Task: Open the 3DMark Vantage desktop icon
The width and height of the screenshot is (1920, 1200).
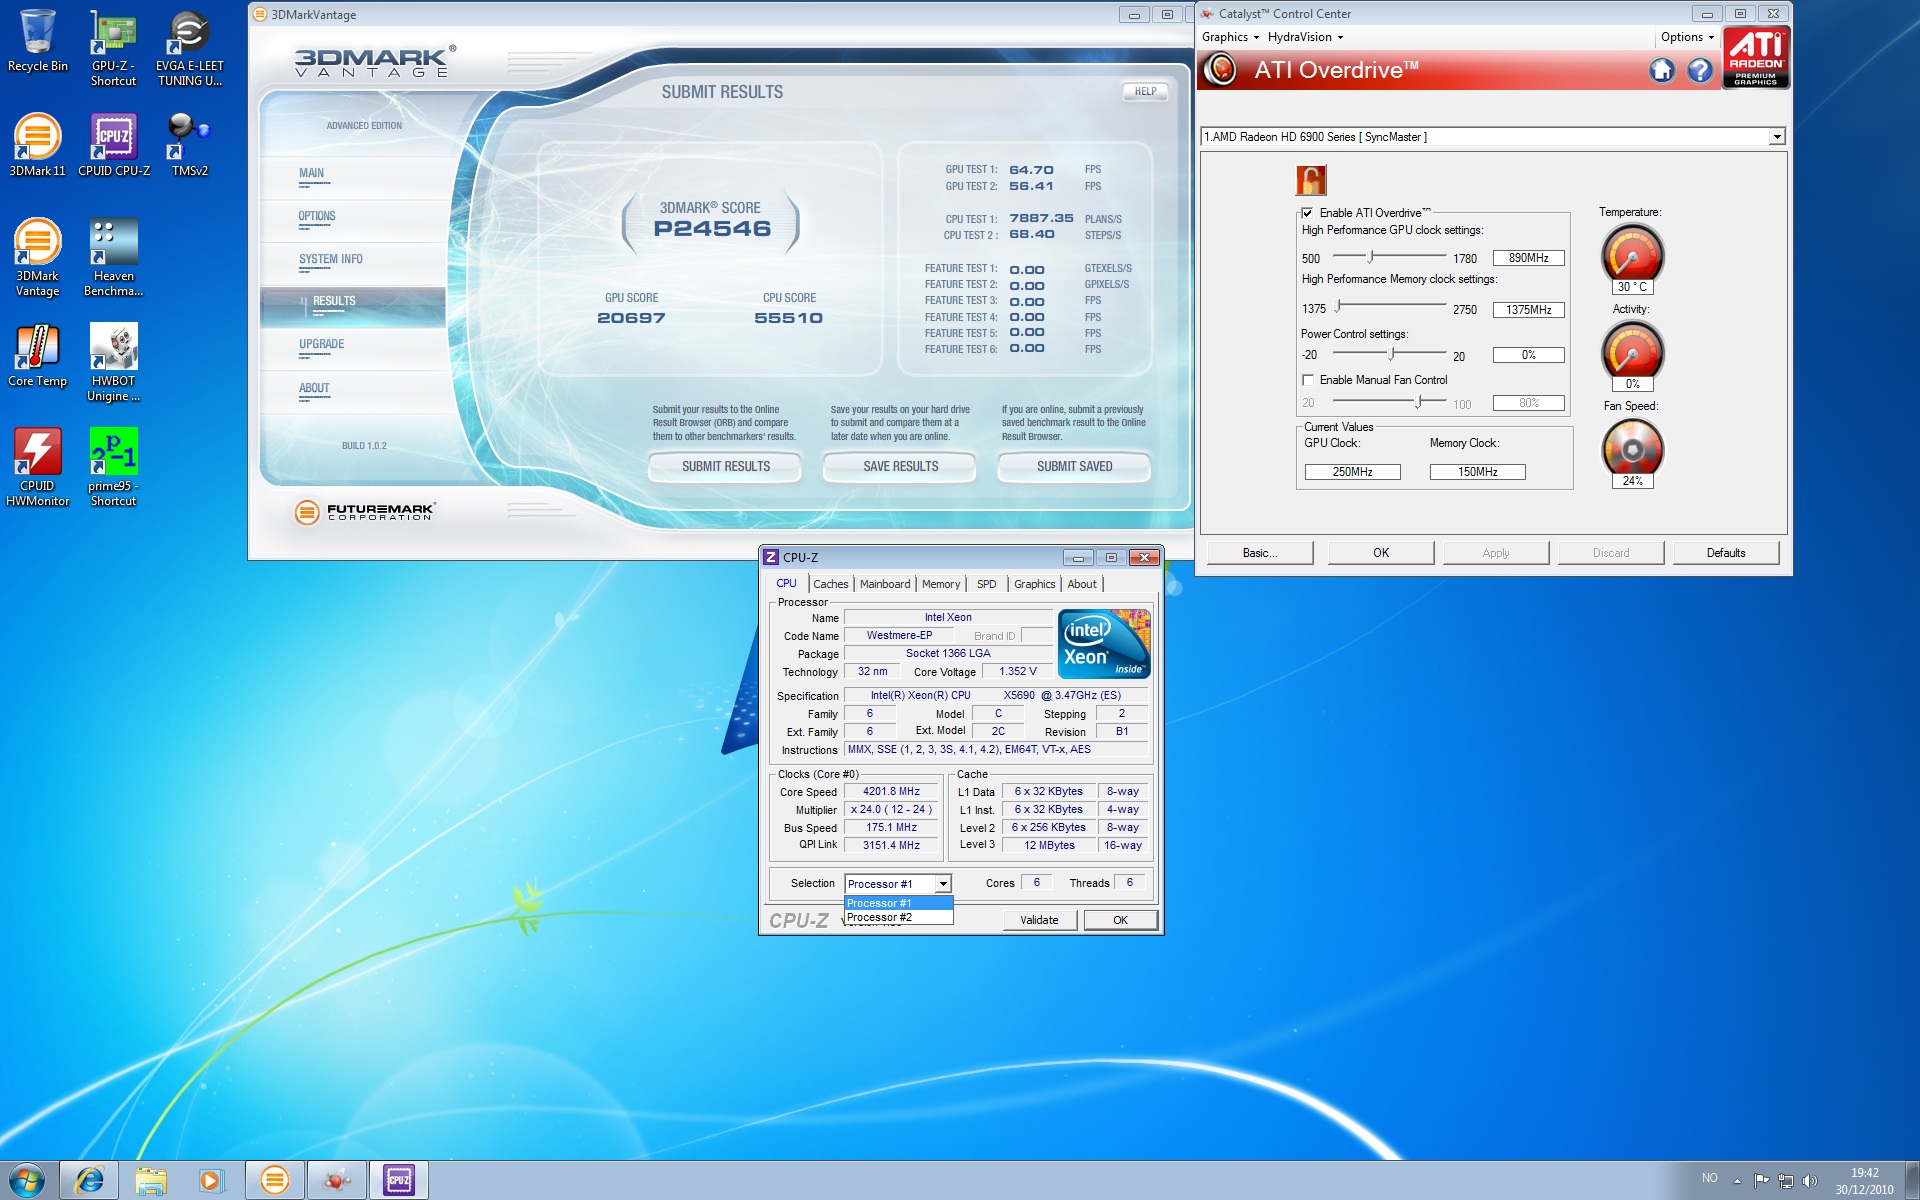Action: 38,257
